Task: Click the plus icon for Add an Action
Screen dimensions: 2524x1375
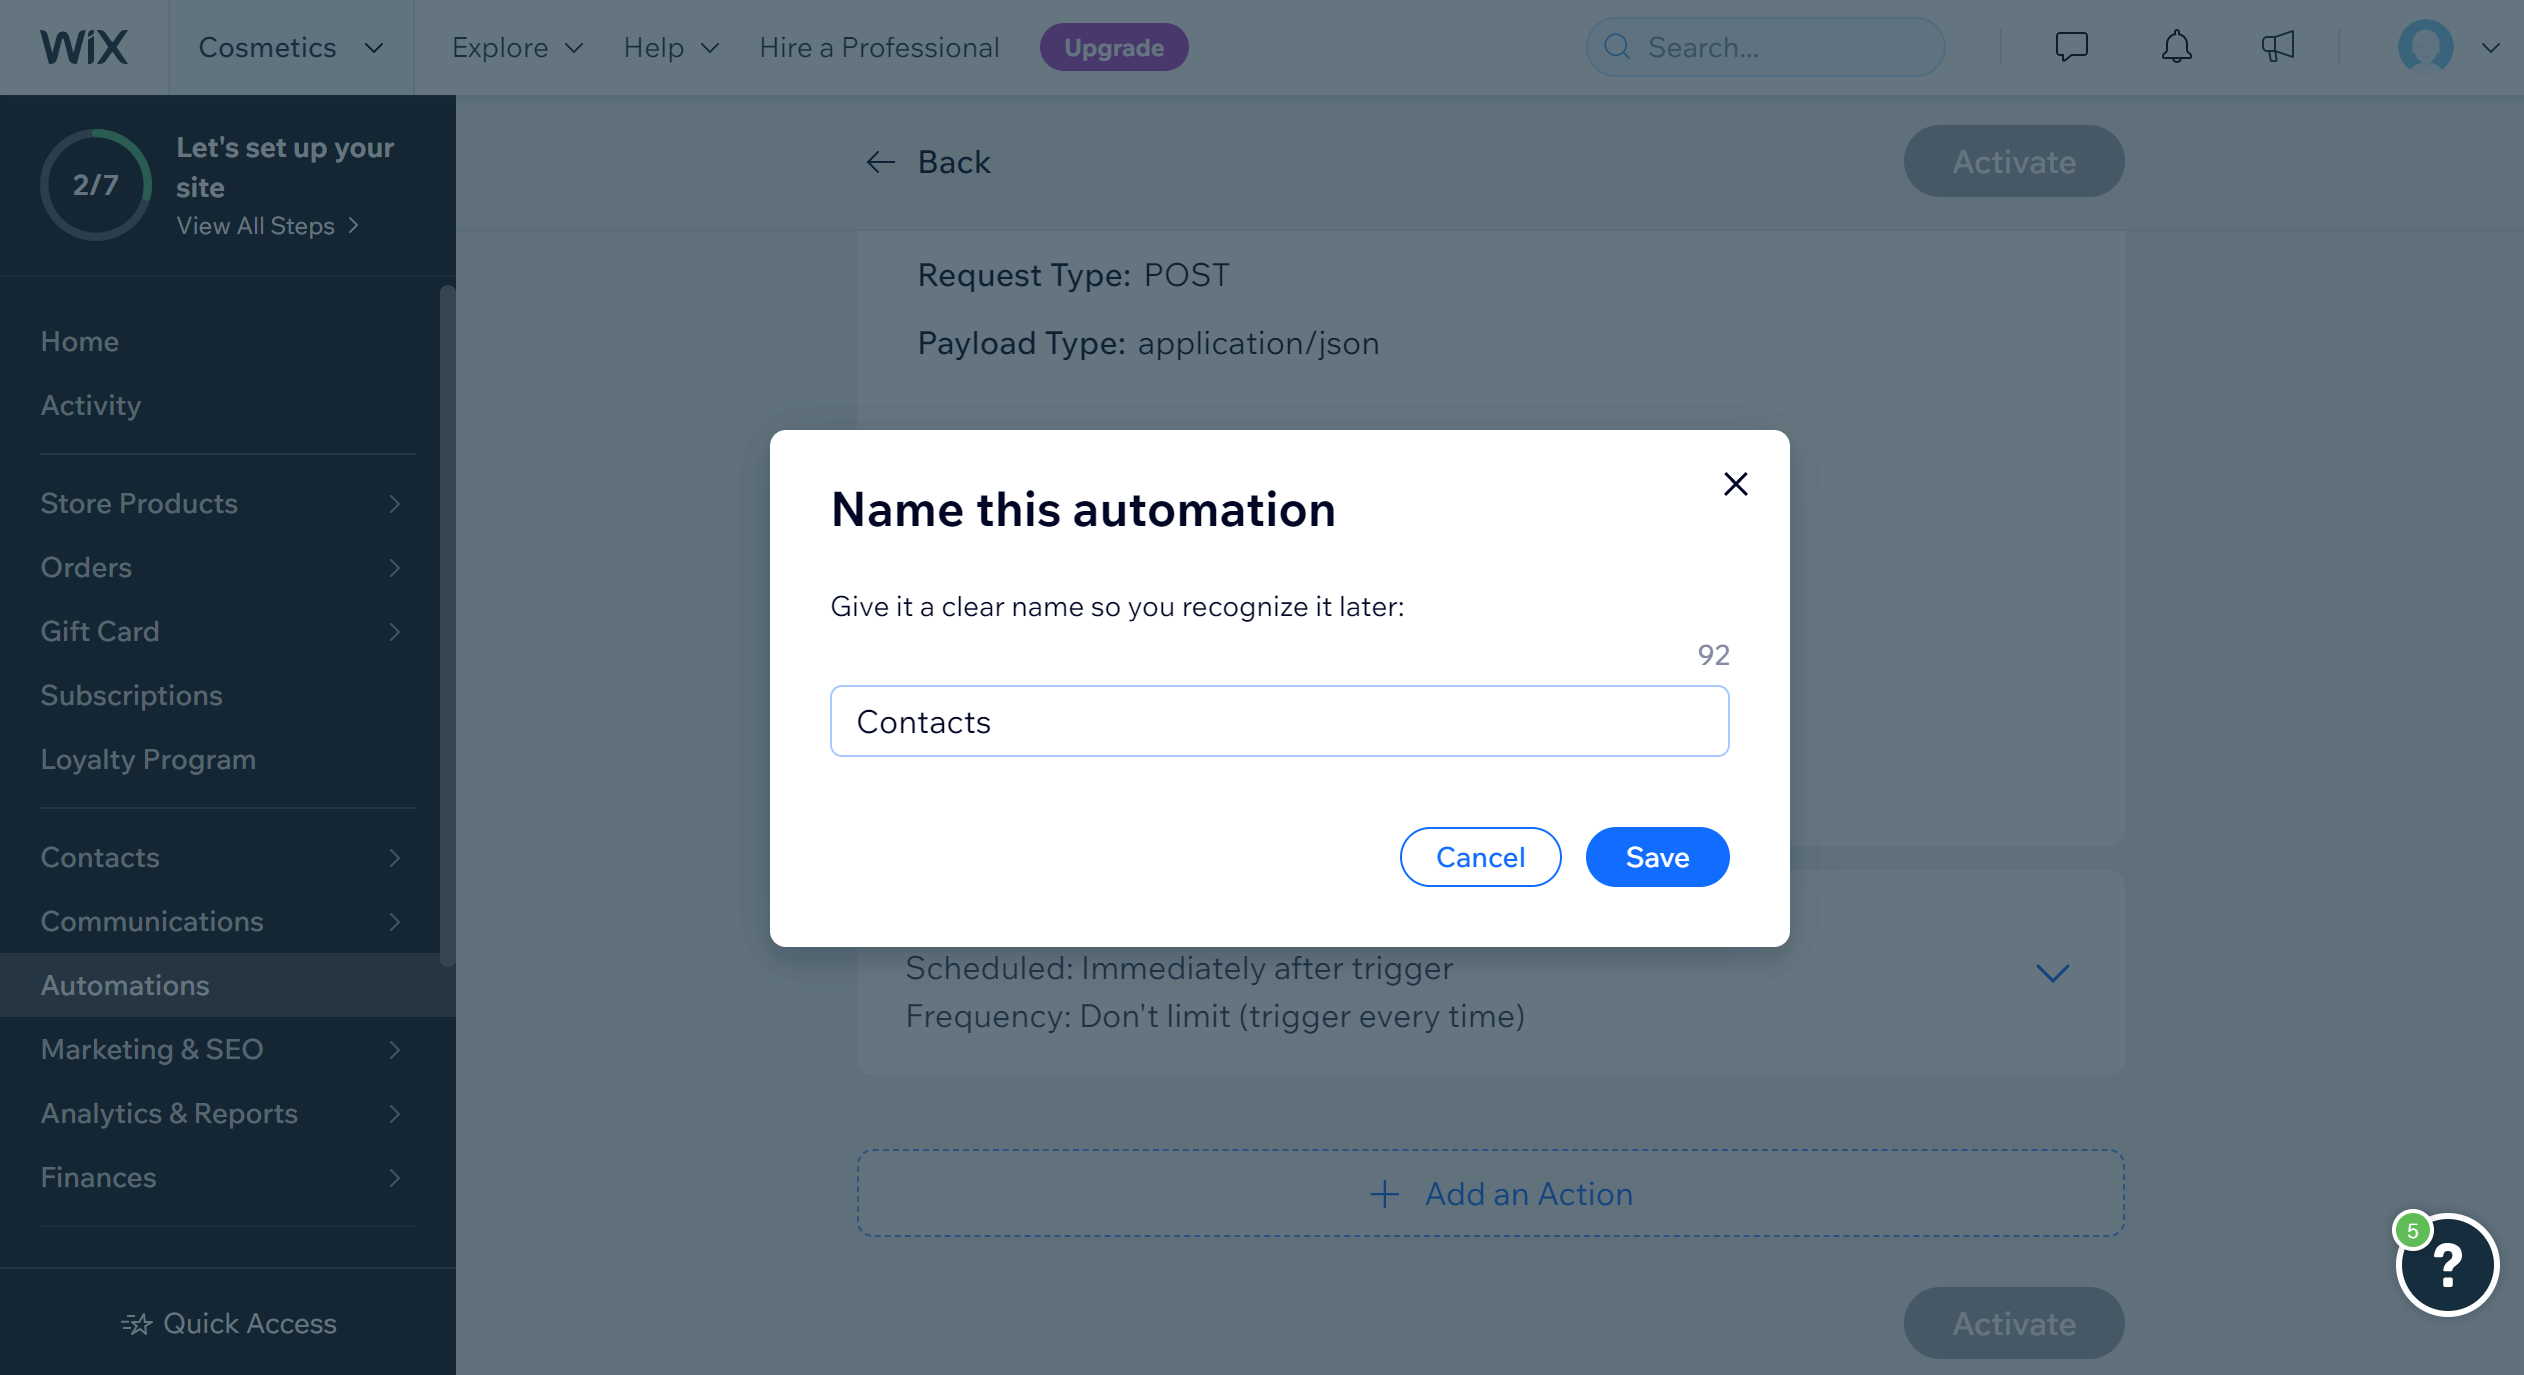Action: tap(1385, 1194)
